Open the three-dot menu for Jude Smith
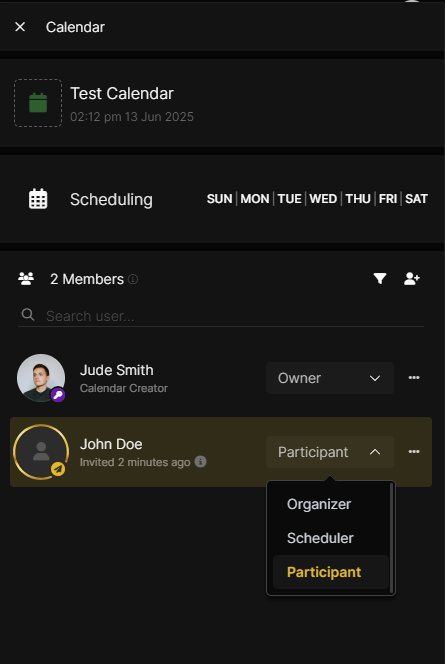The image size is (445, 664). [x=414, y=378]
